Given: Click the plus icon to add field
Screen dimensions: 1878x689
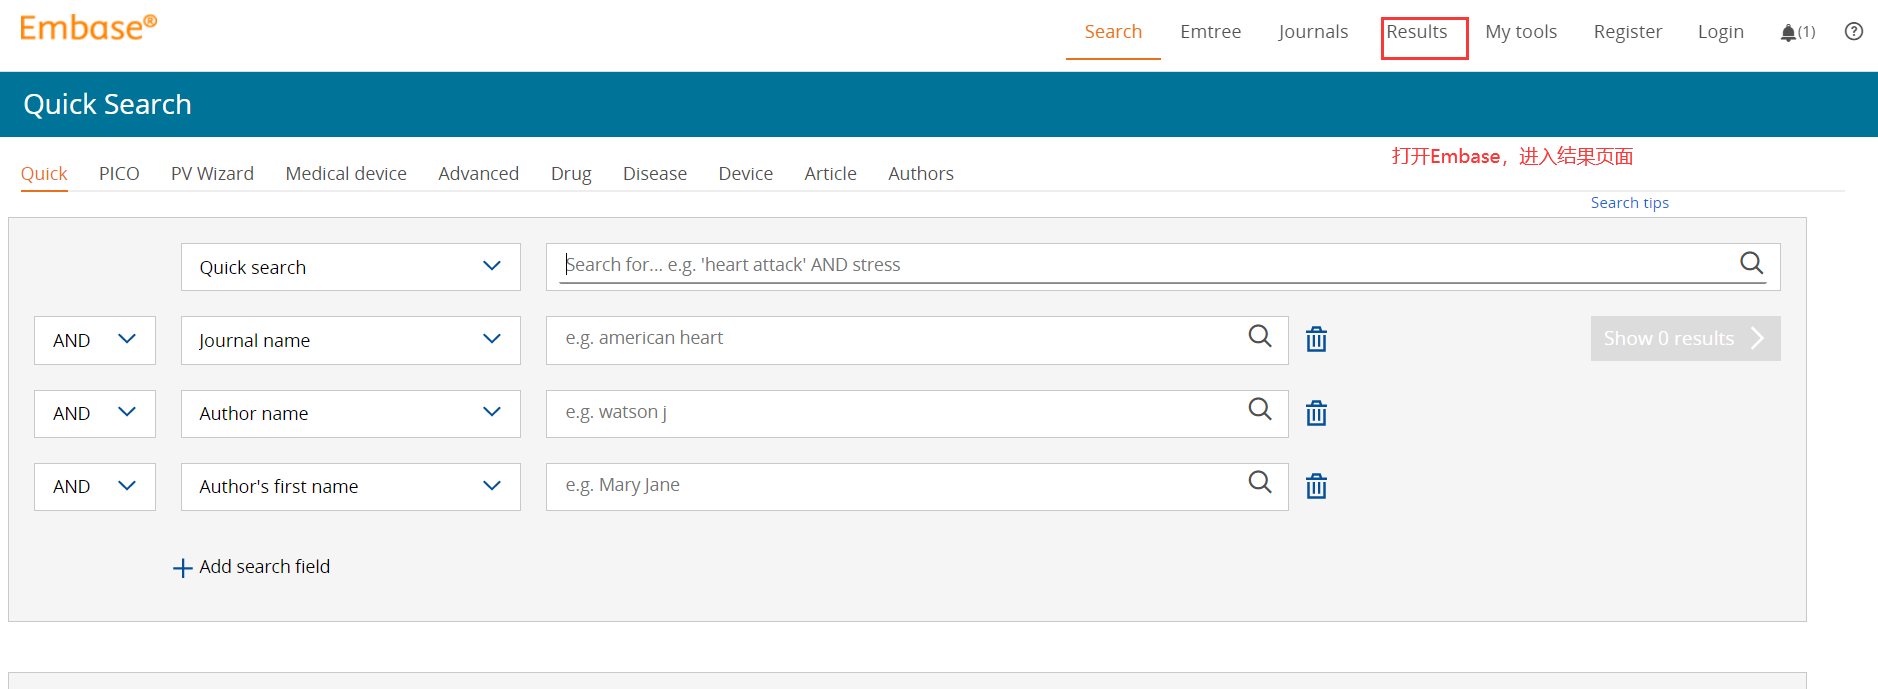Looking at the screenshot, I should pyautogui.click(x=182, y=568).
